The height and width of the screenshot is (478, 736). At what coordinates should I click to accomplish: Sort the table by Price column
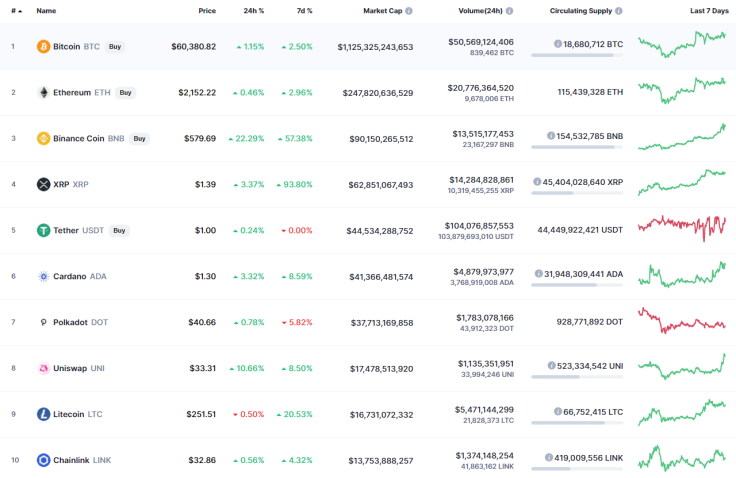(x=207, y=11)
